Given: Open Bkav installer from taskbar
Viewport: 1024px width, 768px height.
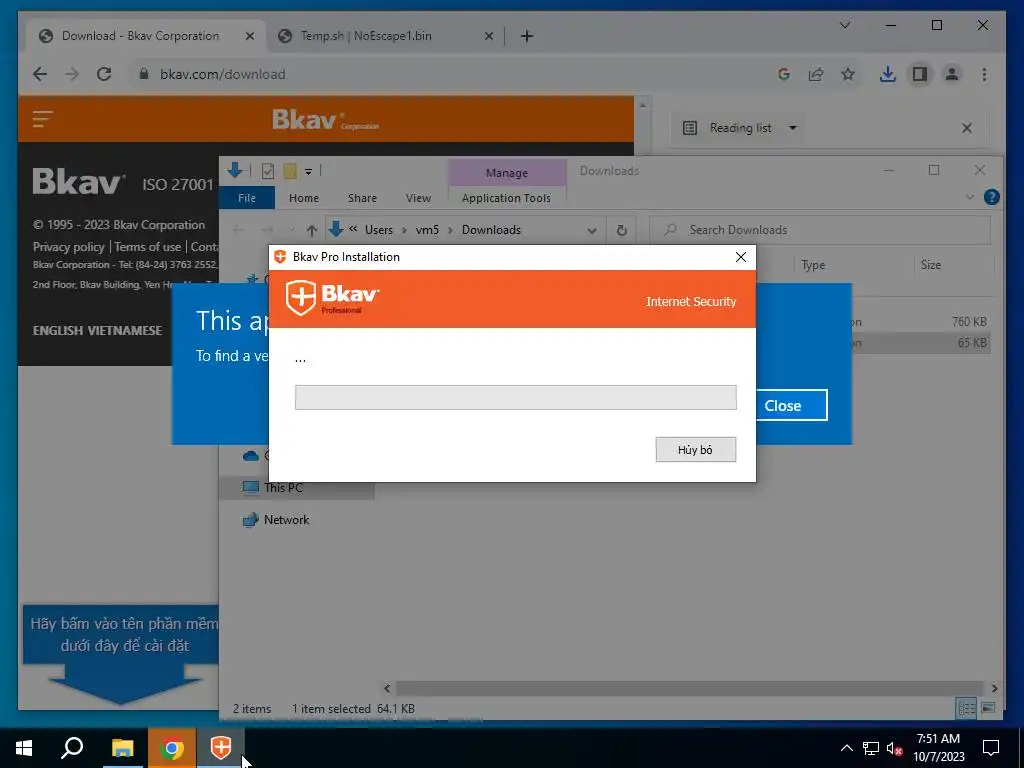Looking at the screenshot, I should (x=221, y=748).
